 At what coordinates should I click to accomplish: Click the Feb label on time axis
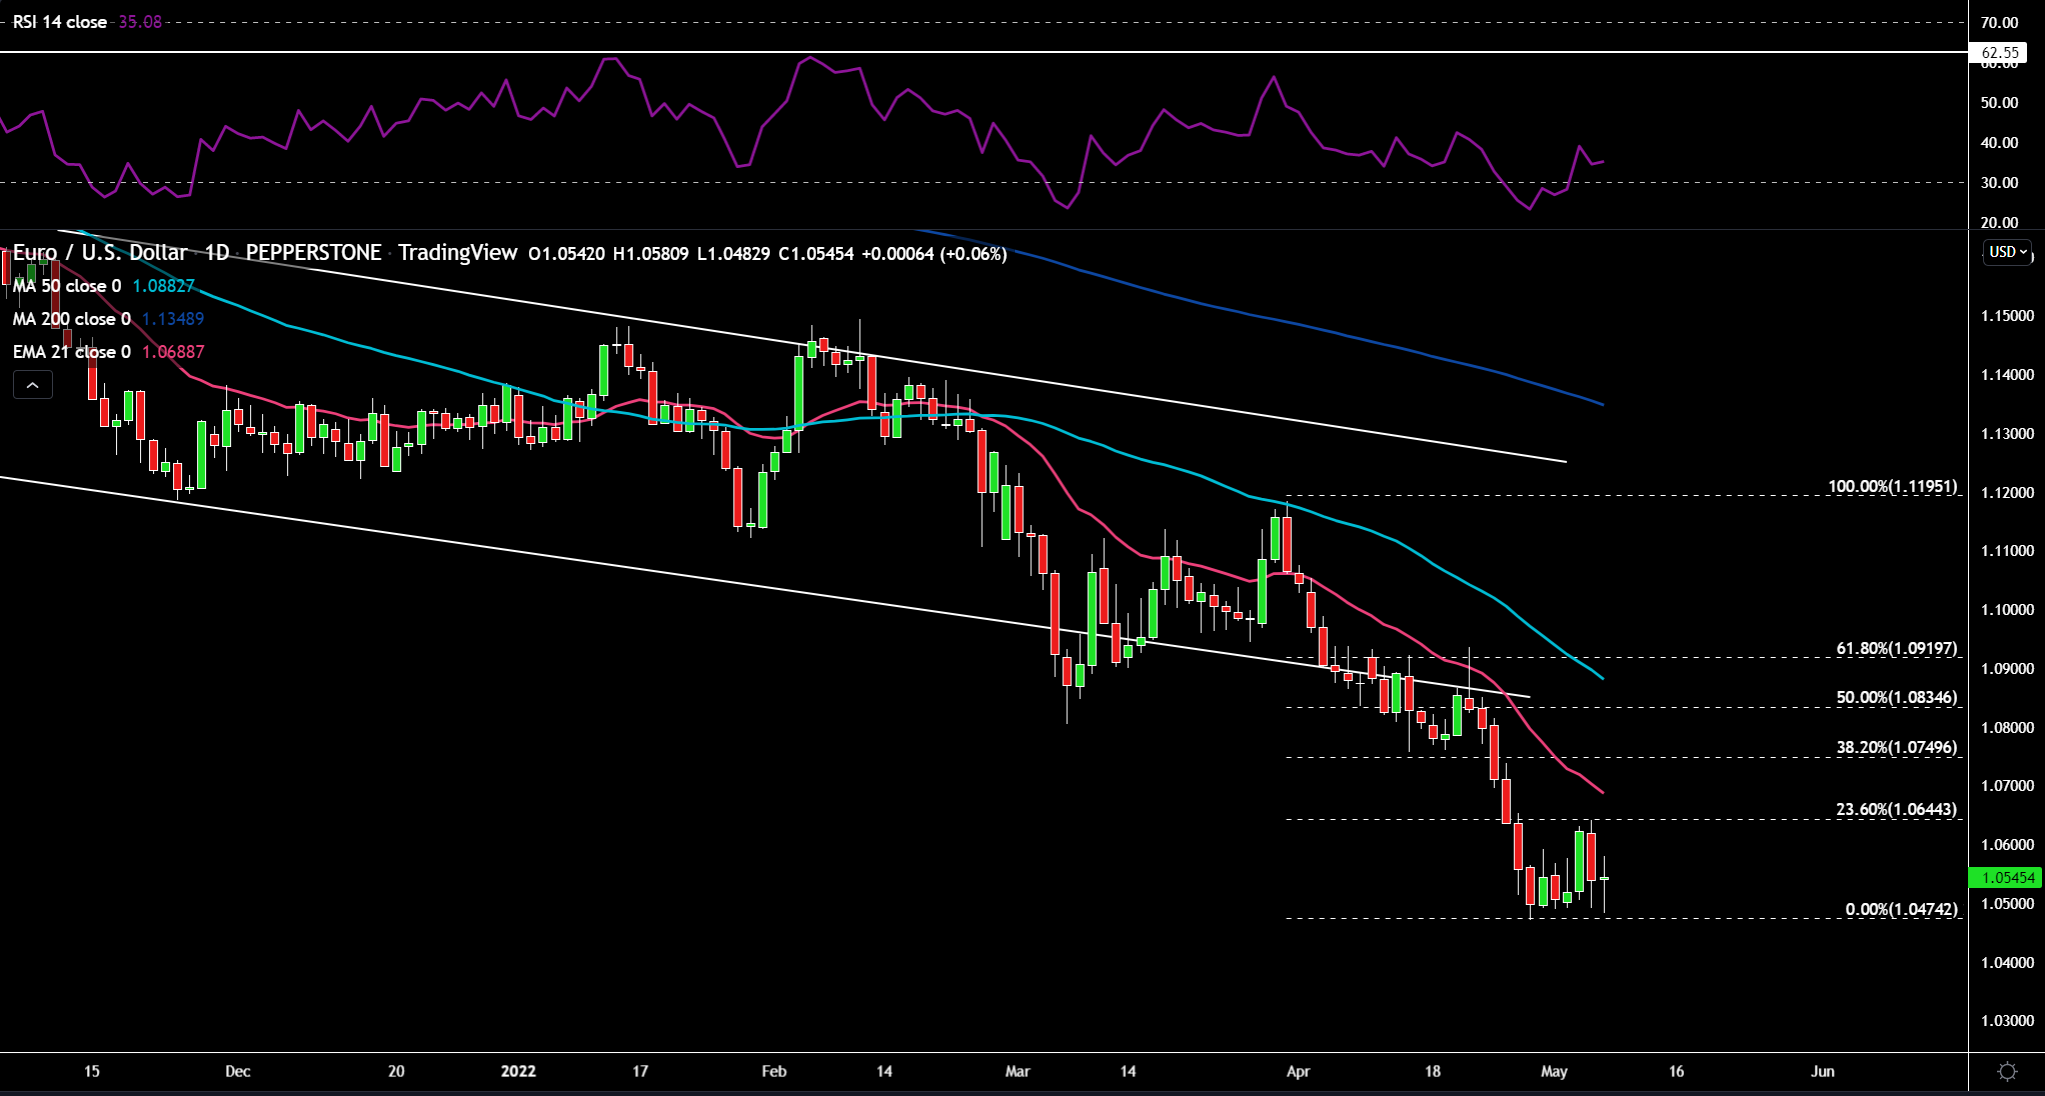click(x=774, y=1072)
